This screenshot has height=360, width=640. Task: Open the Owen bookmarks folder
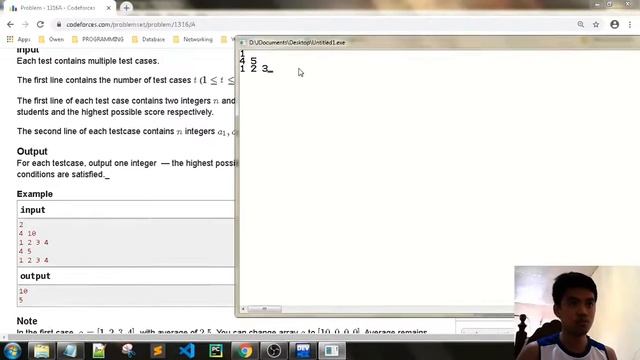point(51,39)
